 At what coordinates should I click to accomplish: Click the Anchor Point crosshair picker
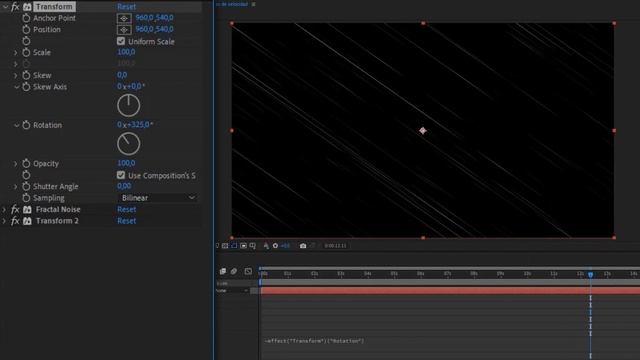tap(124, 18)
